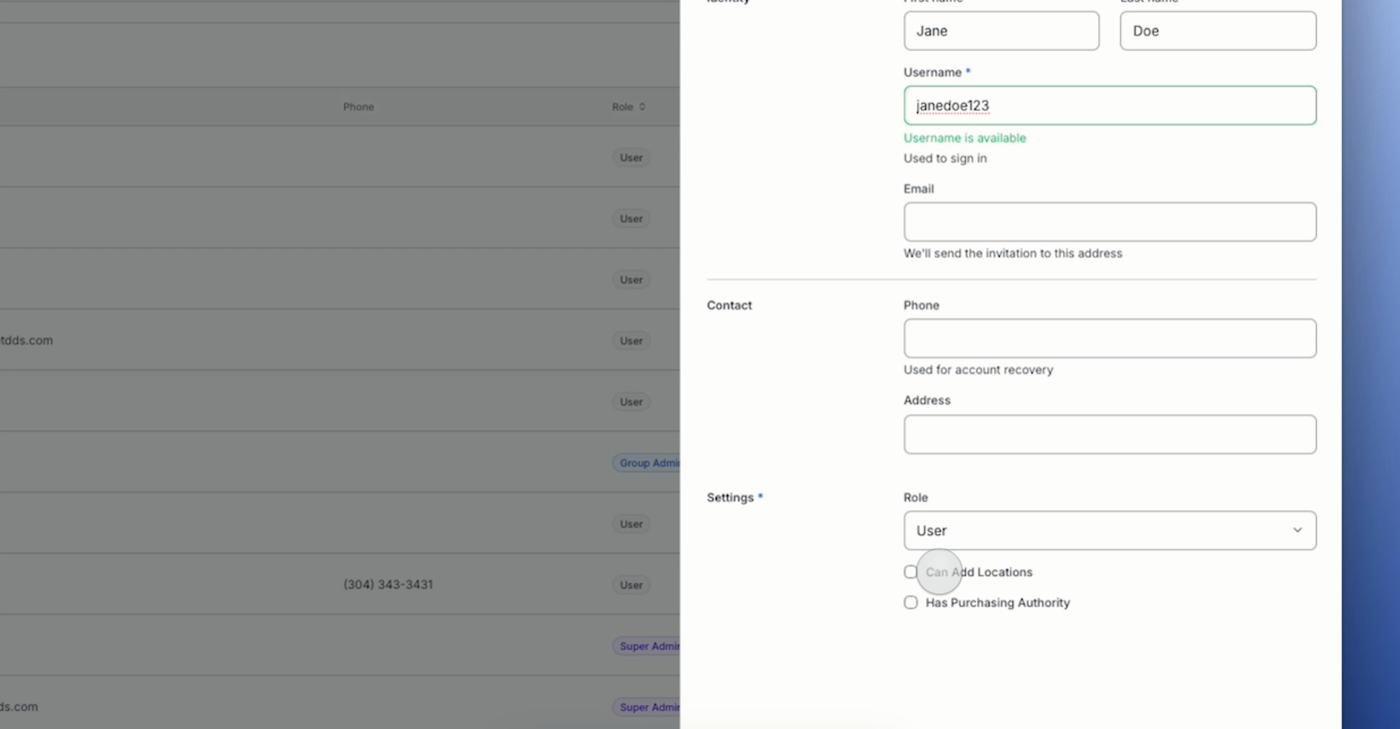Click the phone number (304) 343-3431
1400x729 pixels.
pos(388,585)
